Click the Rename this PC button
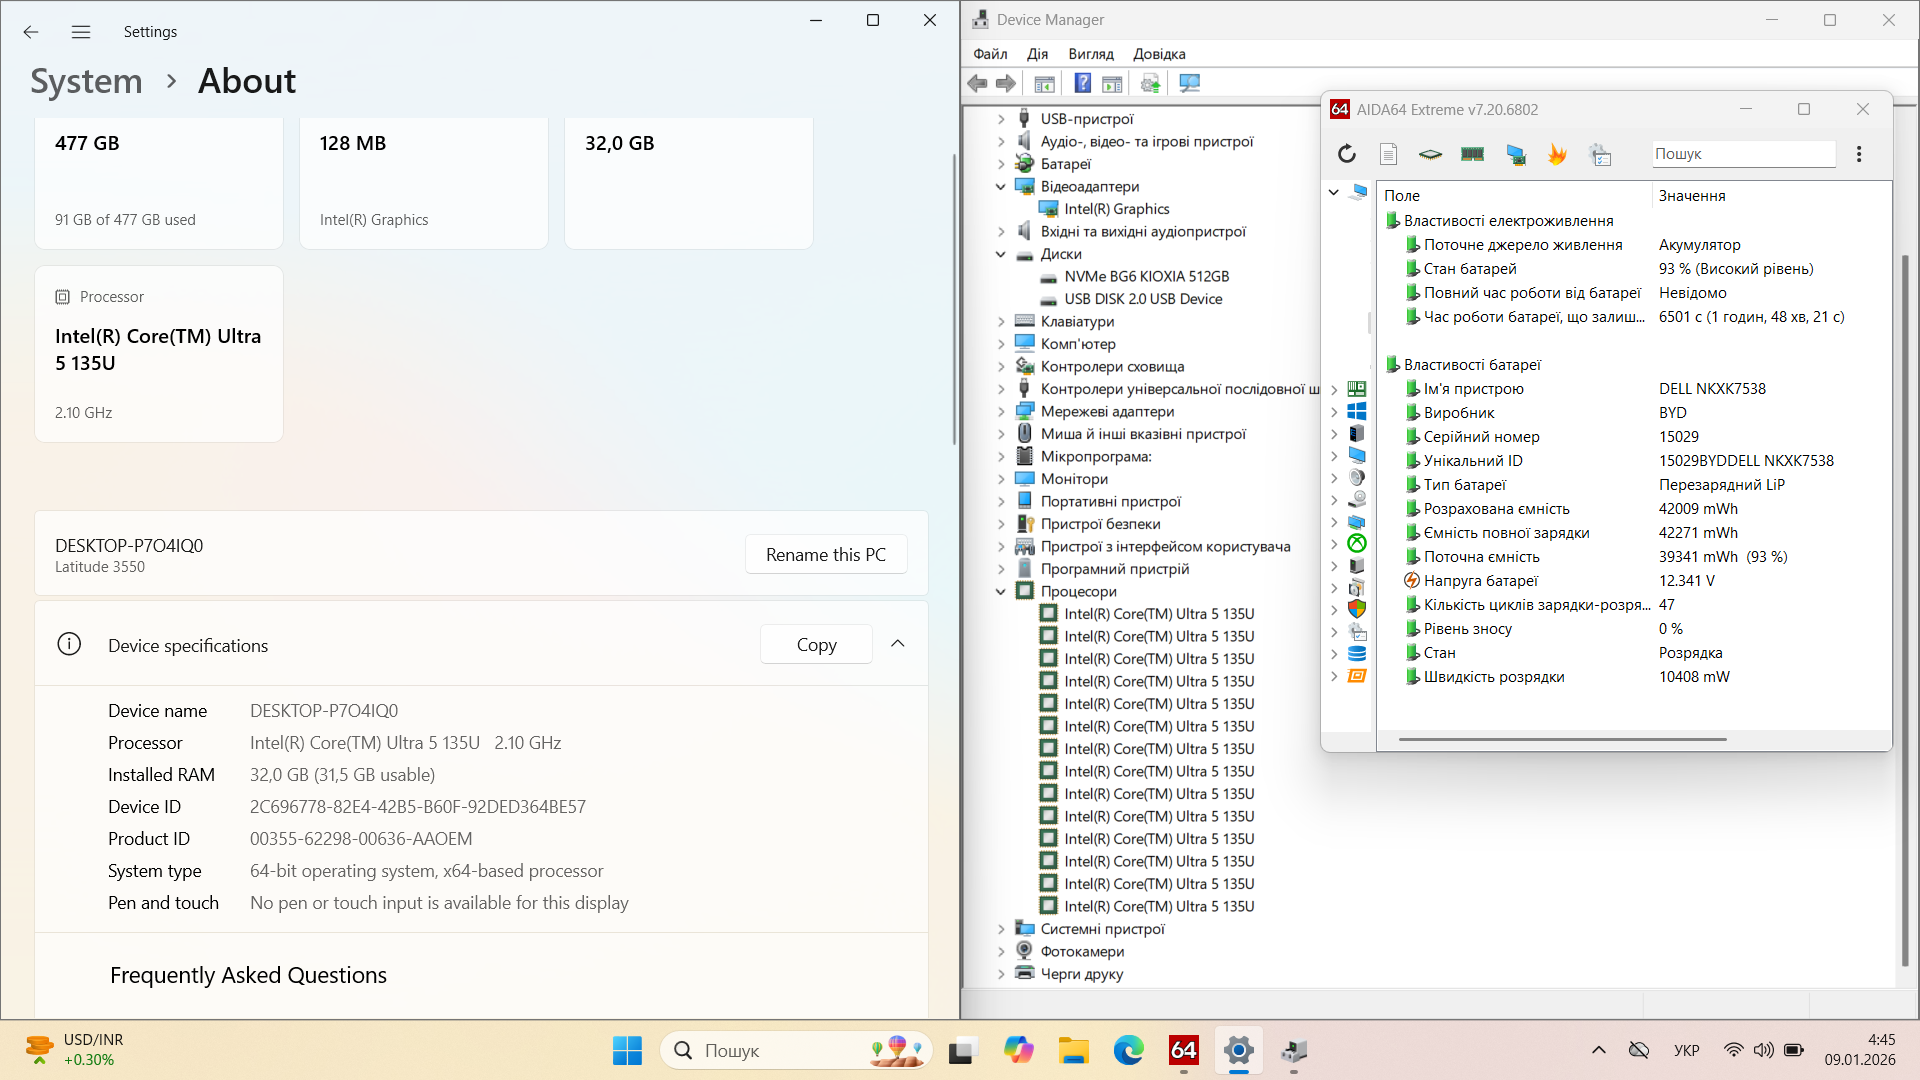This screenshot has height=1080, width=1920. (x=825, y=555)
